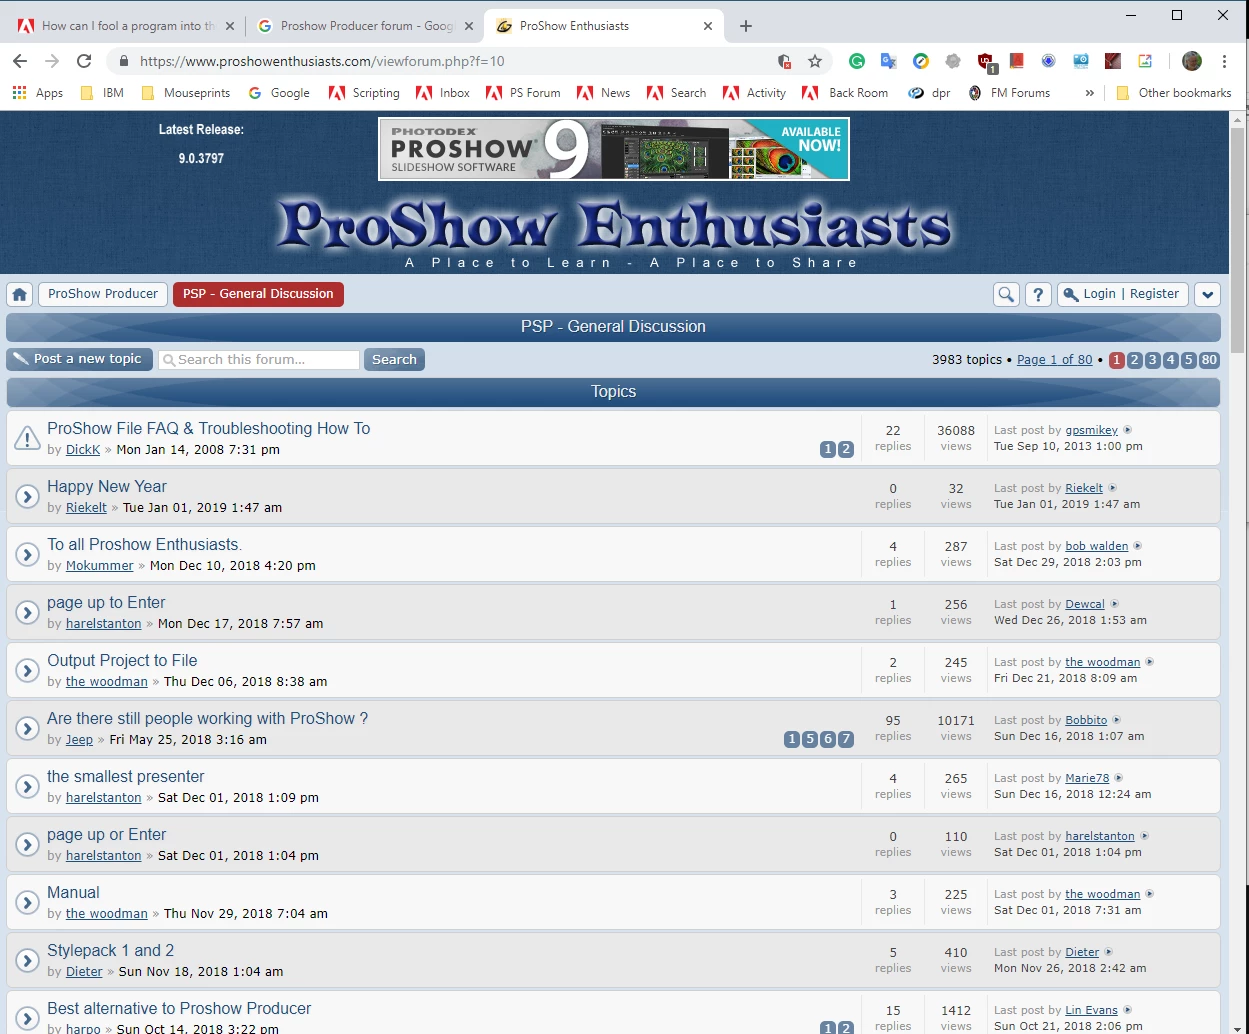View latest post by Riekelt icon
1249x1034 pixels.
click(1113, 488)
